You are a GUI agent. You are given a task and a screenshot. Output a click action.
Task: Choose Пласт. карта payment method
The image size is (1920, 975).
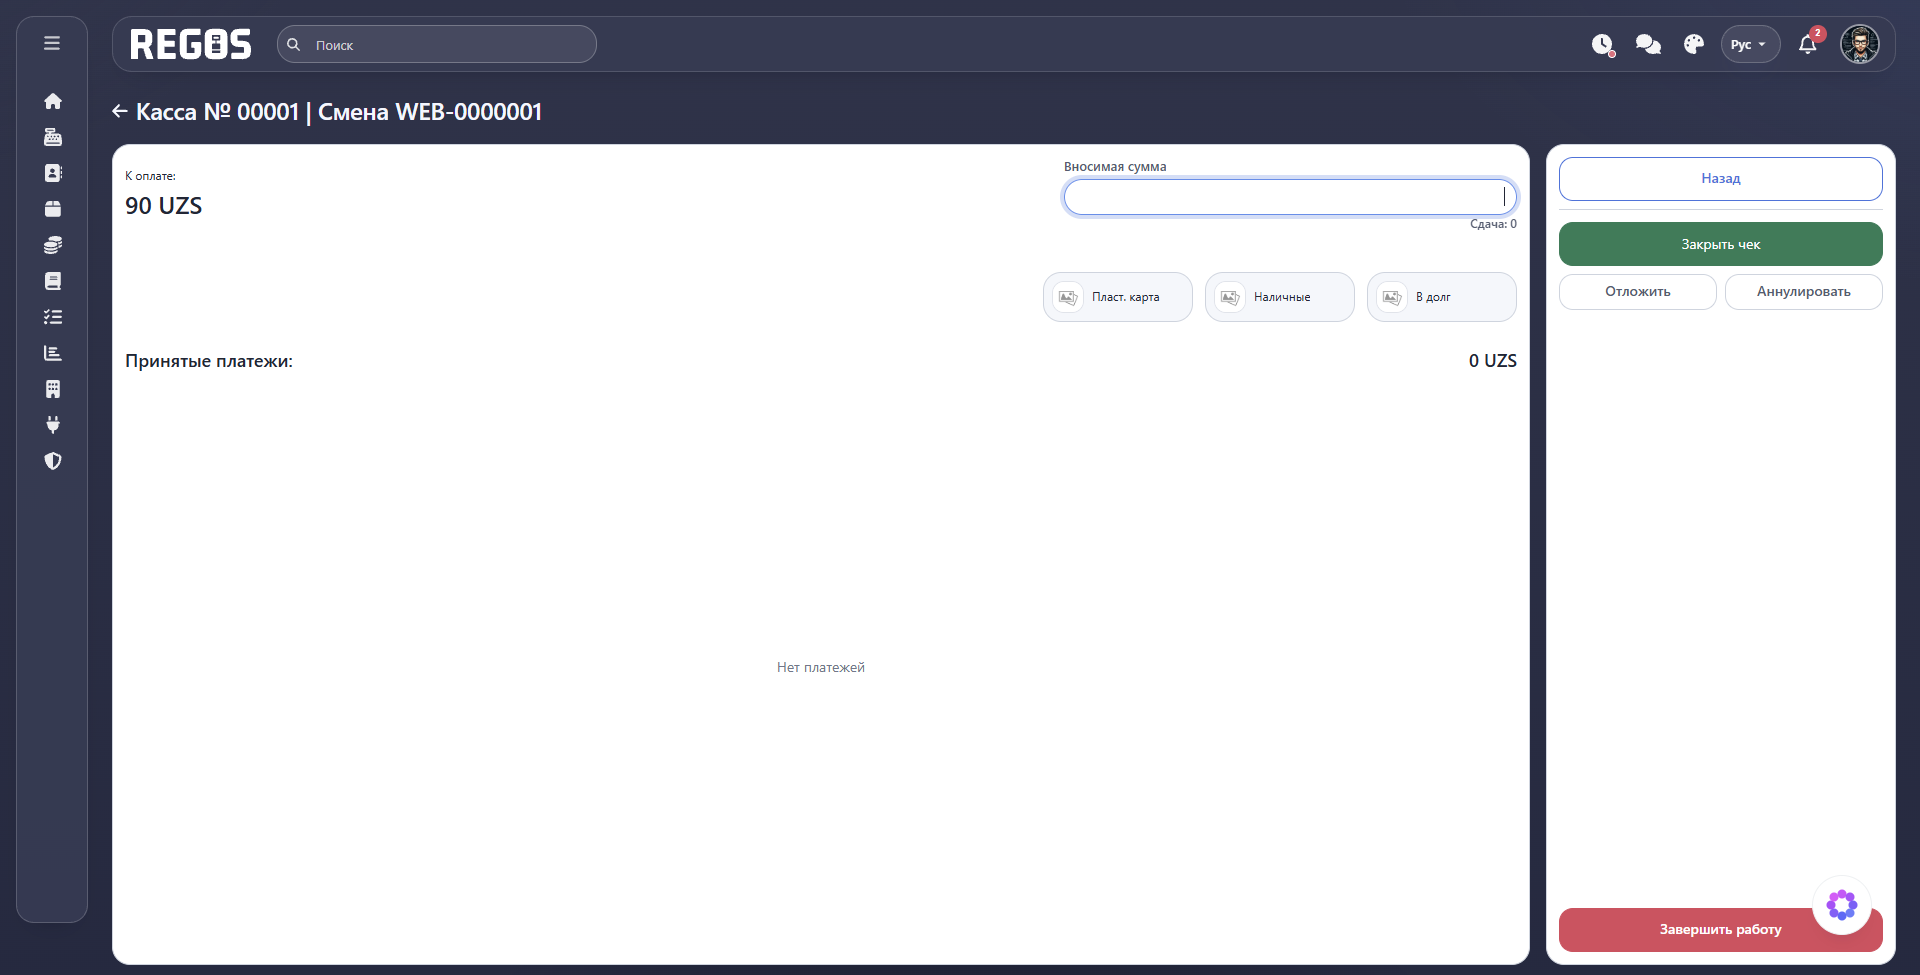(x=1118, y=297)
